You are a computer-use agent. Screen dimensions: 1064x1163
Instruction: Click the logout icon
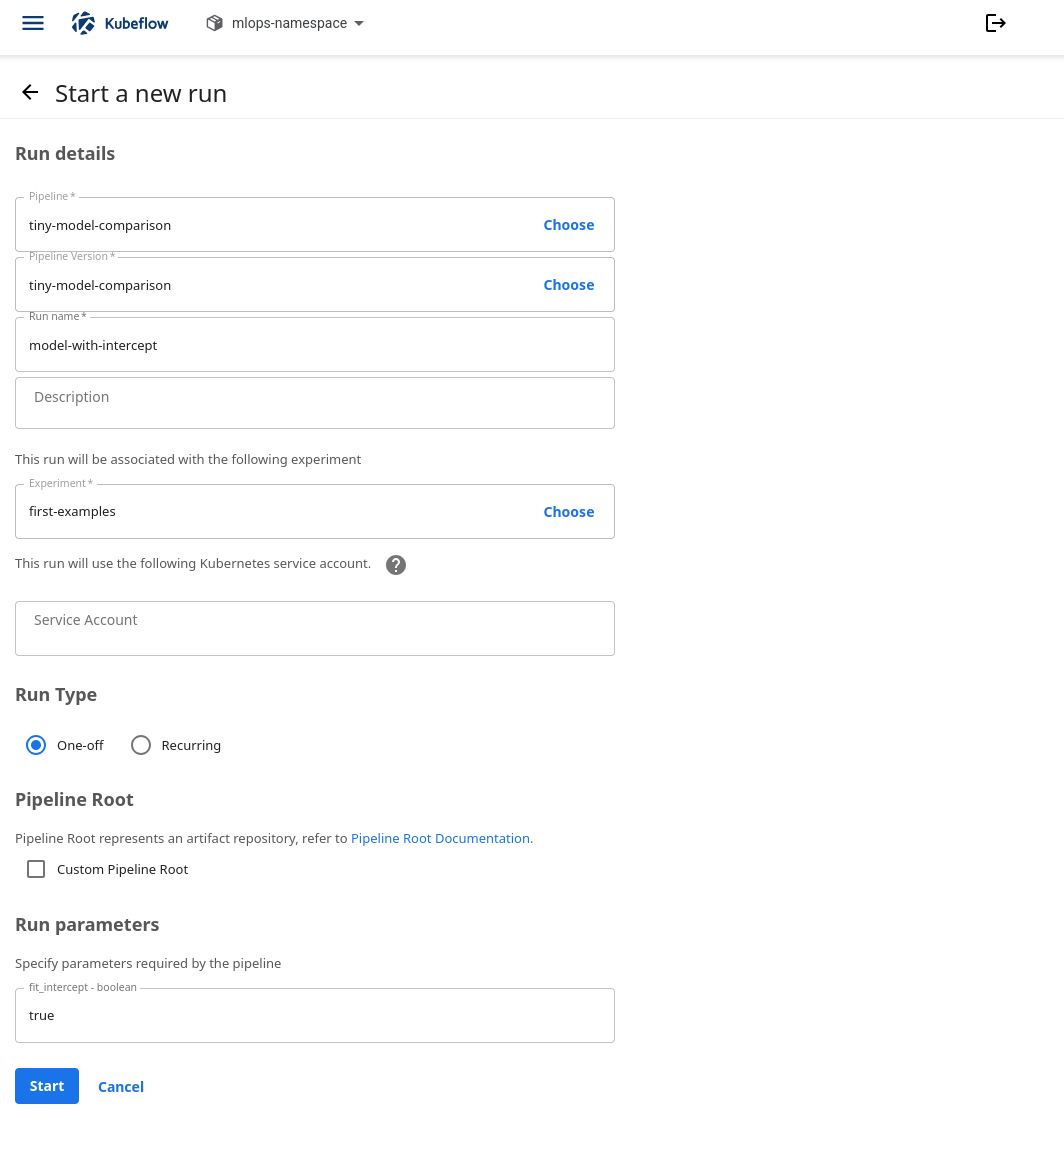click(x=995, y=23)
